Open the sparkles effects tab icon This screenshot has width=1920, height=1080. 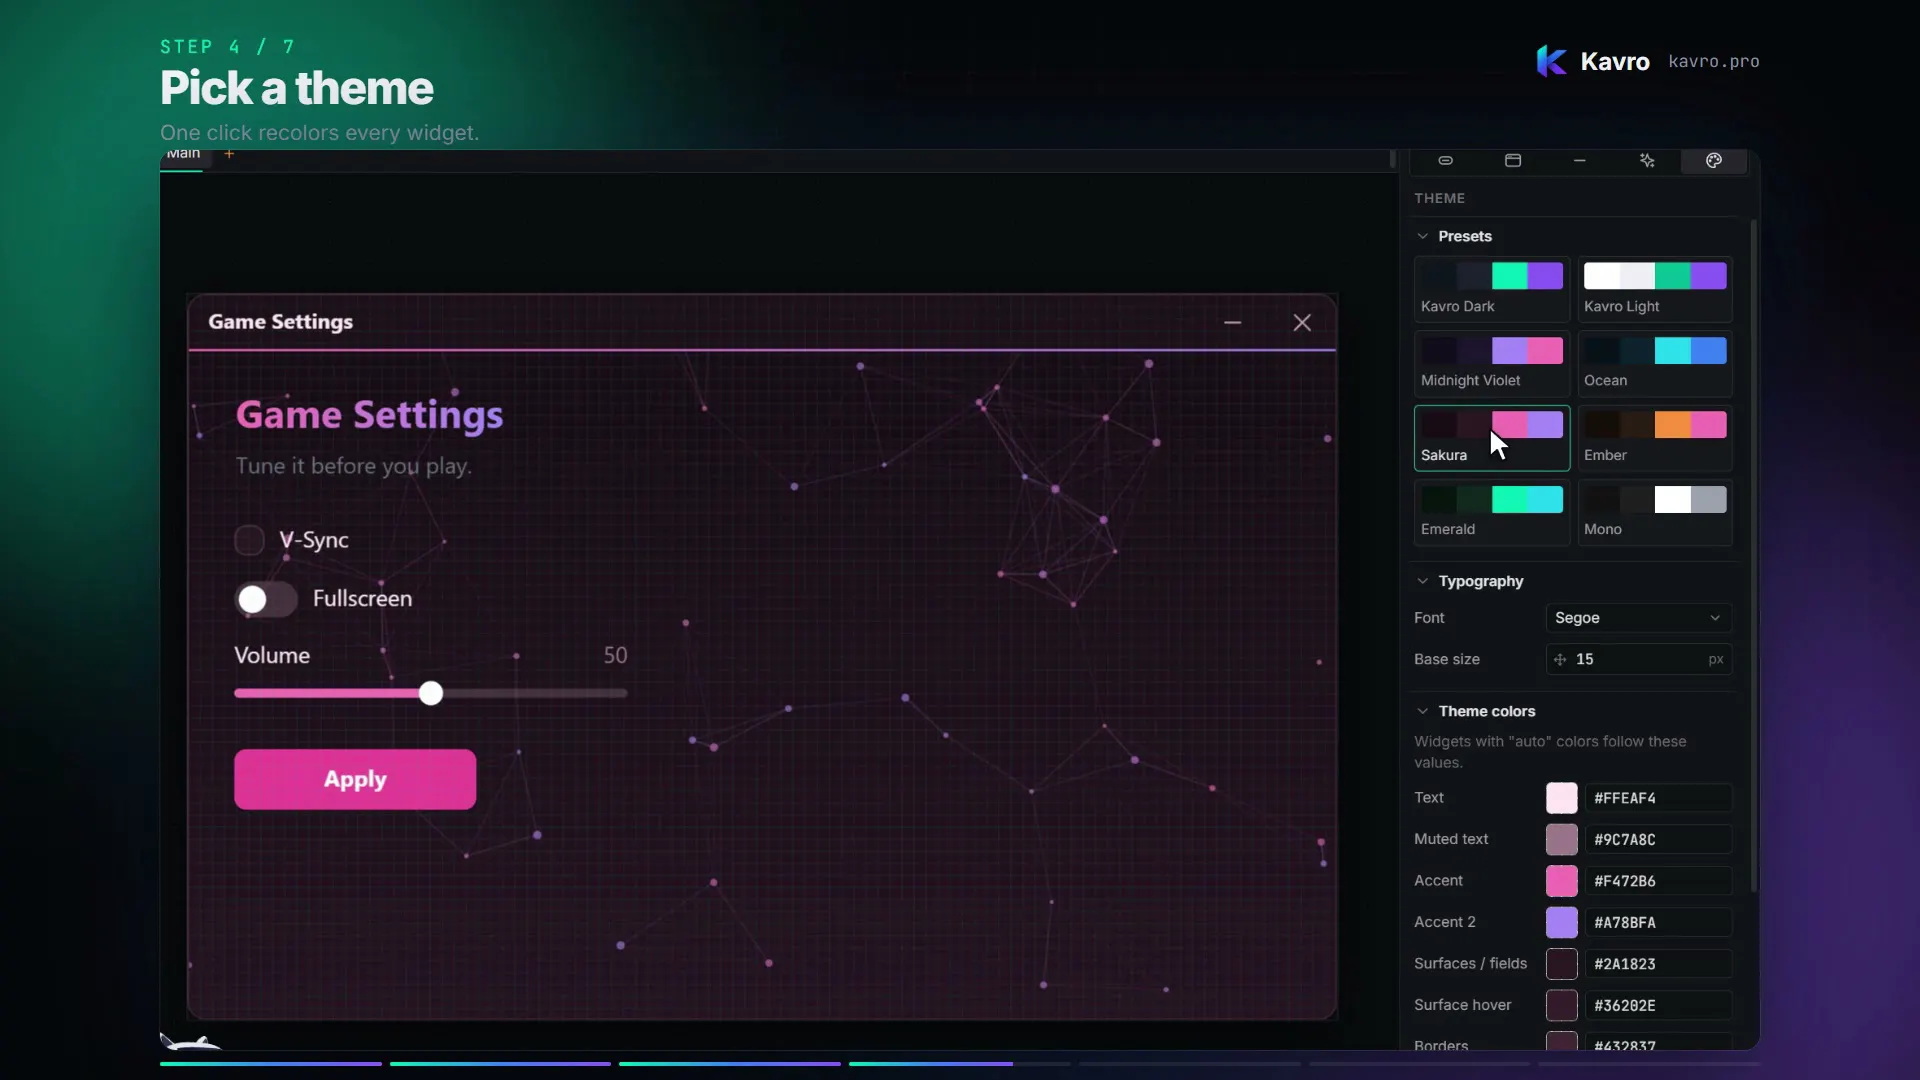[1647, 161]
